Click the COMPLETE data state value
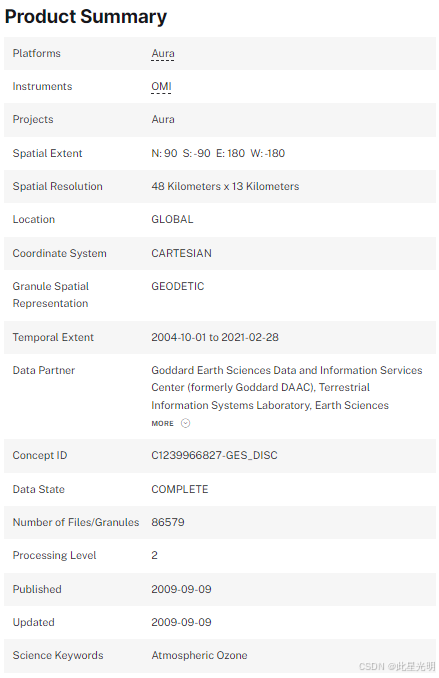This screenshot has height=678, width=439. click(180, 489)
